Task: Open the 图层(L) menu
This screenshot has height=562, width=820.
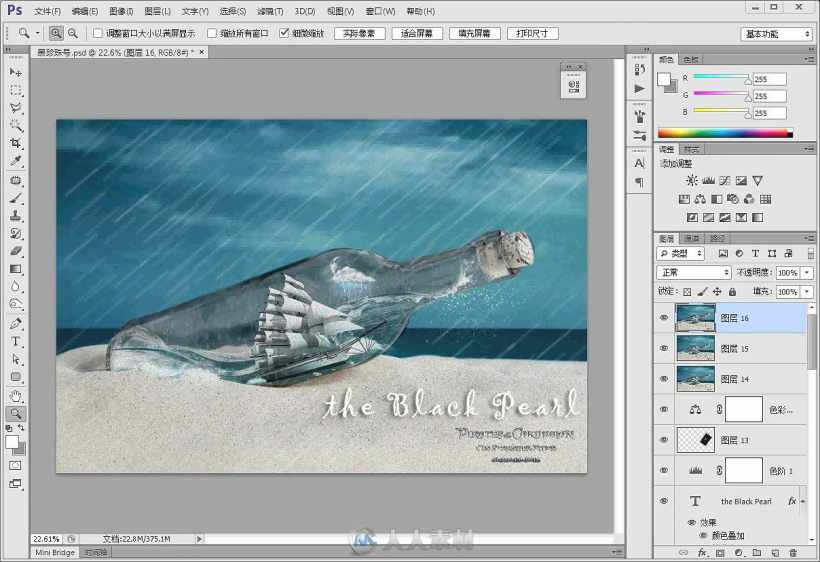Action: click(x=157, y=11)
